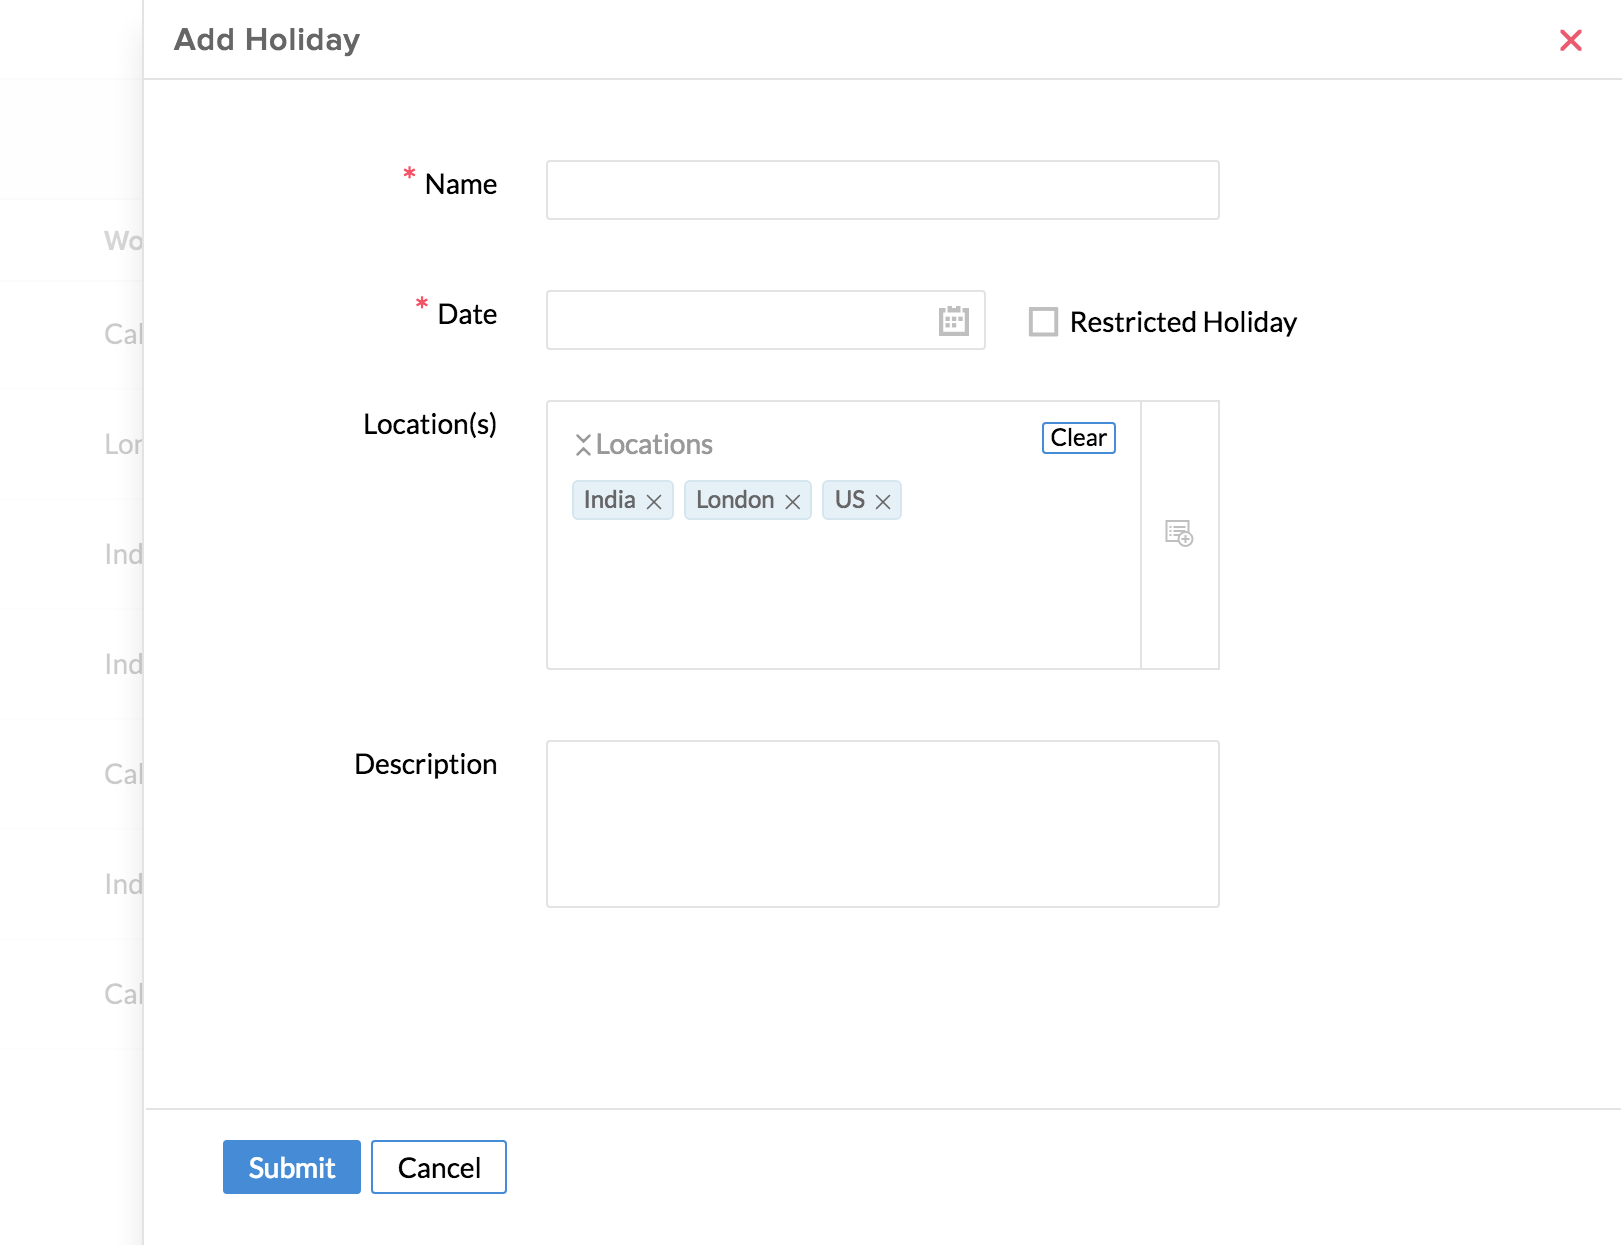Clear all selected locations

tap(1078, 438)
